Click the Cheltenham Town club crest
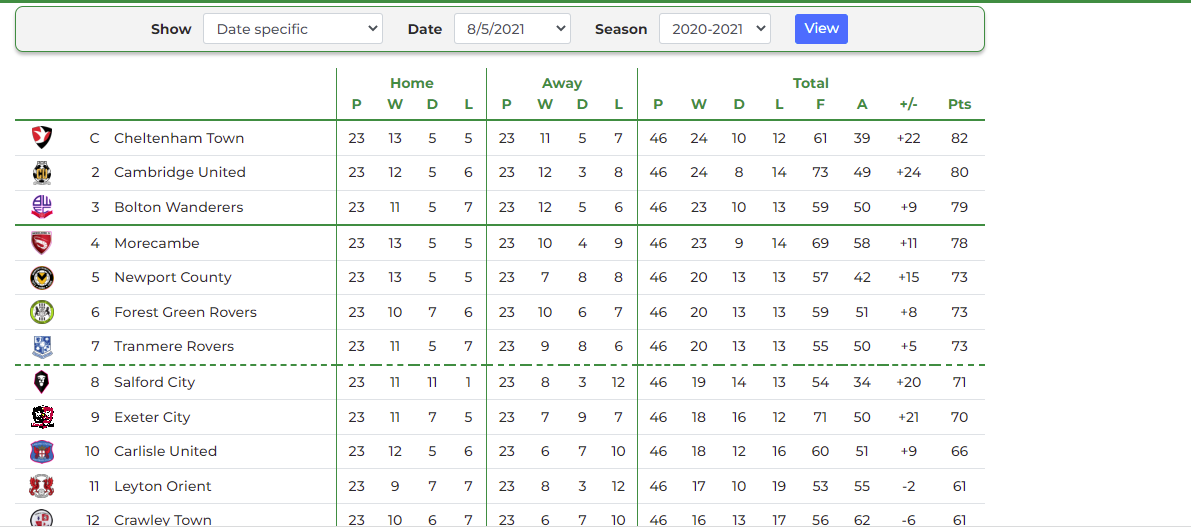Screen dimensions: 1191x529 coord(41,138)
